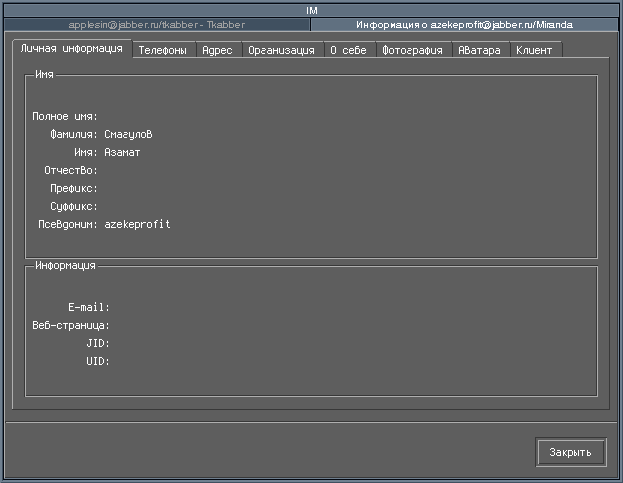This screenshot has width=623, height=483.
Task: Click the Отчество field label
Action: click(x=70, y=170)
